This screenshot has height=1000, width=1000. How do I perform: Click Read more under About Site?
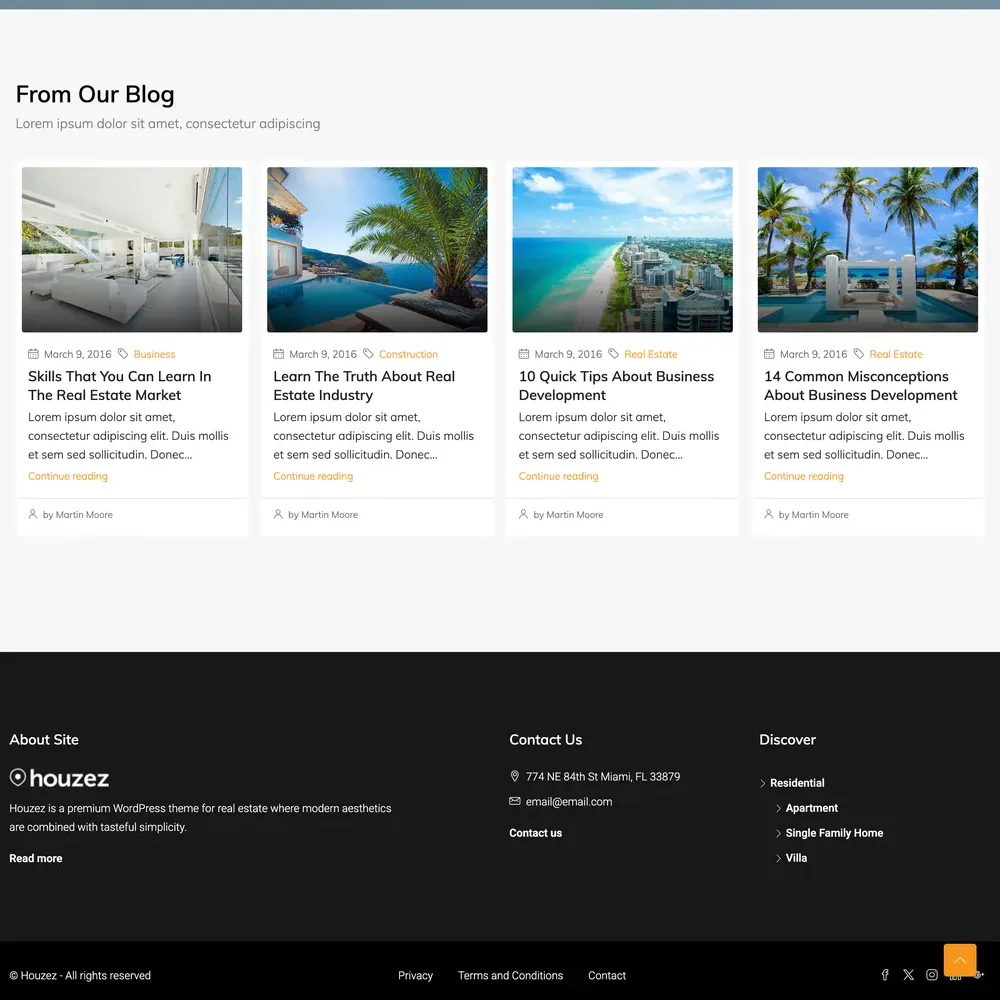(x=36, y=858)
